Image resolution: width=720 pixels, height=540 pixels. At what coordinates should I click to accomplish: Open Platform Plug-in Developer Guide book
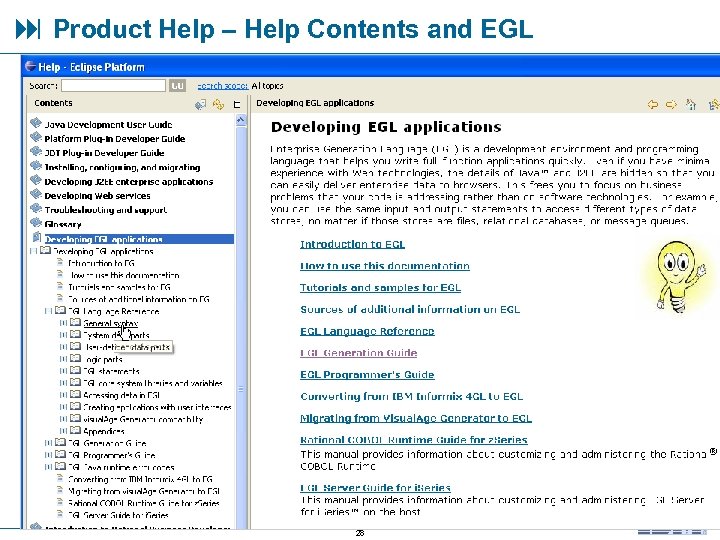115,139
